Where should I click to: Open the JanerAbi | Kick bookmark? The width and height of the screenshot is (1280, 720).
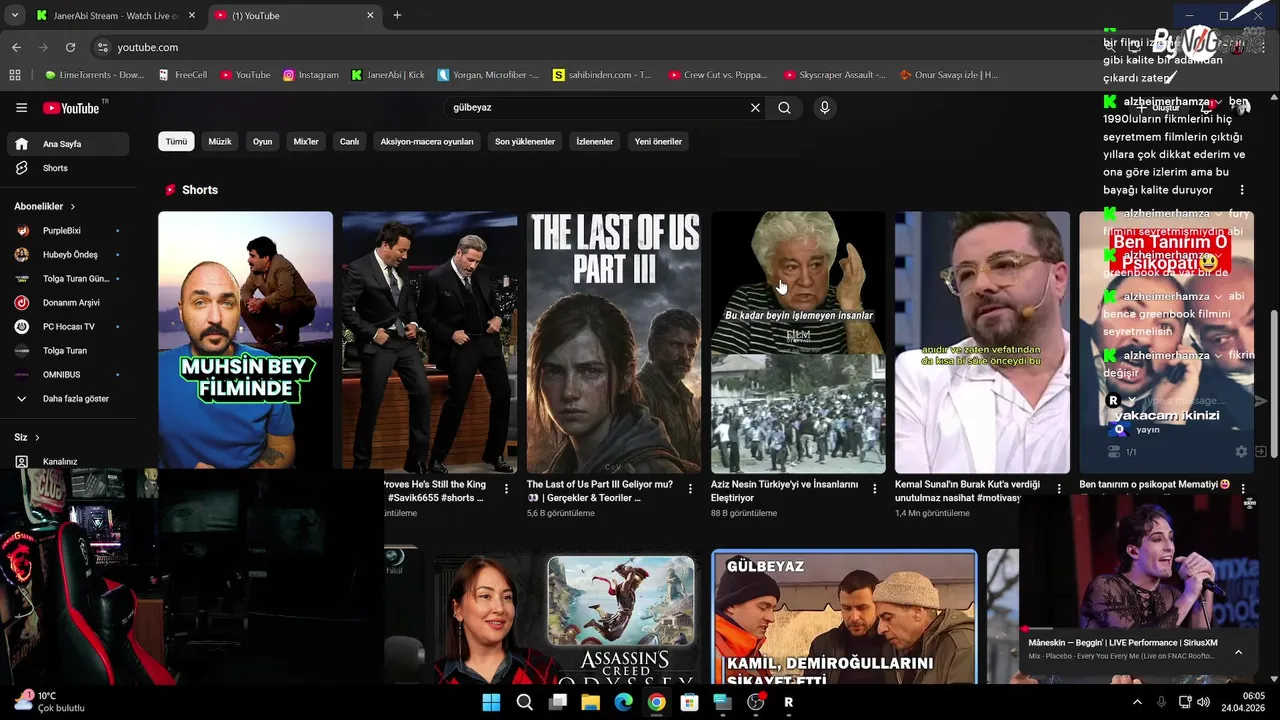coord(388,75)
